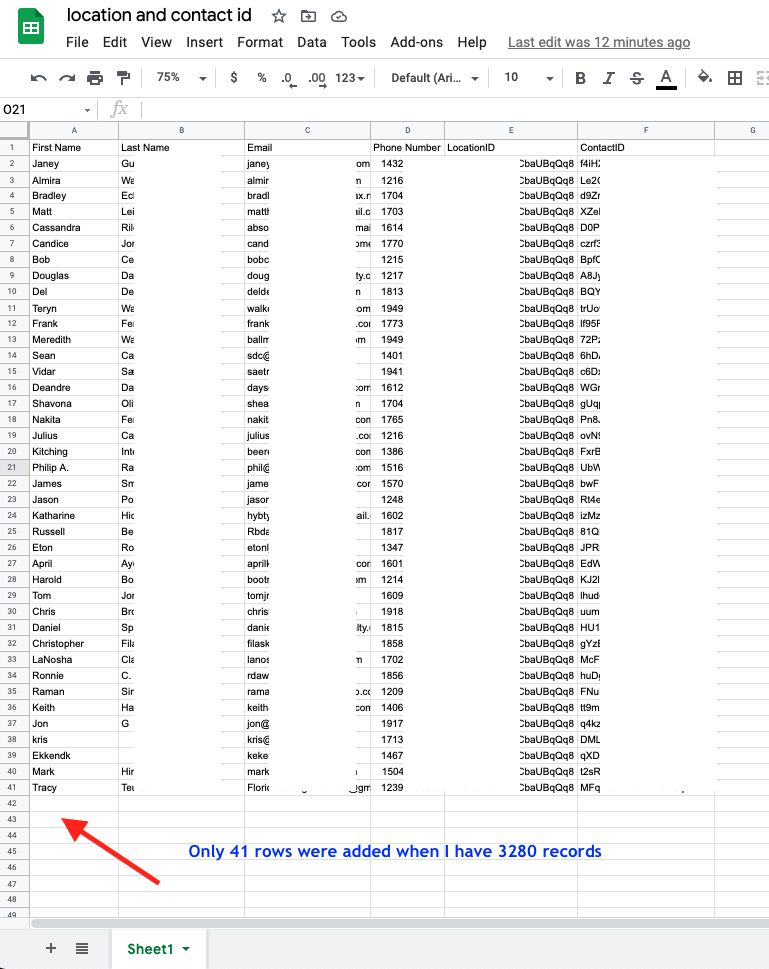
Task: Open the Add-ons menu
Action: pos(417,42)
